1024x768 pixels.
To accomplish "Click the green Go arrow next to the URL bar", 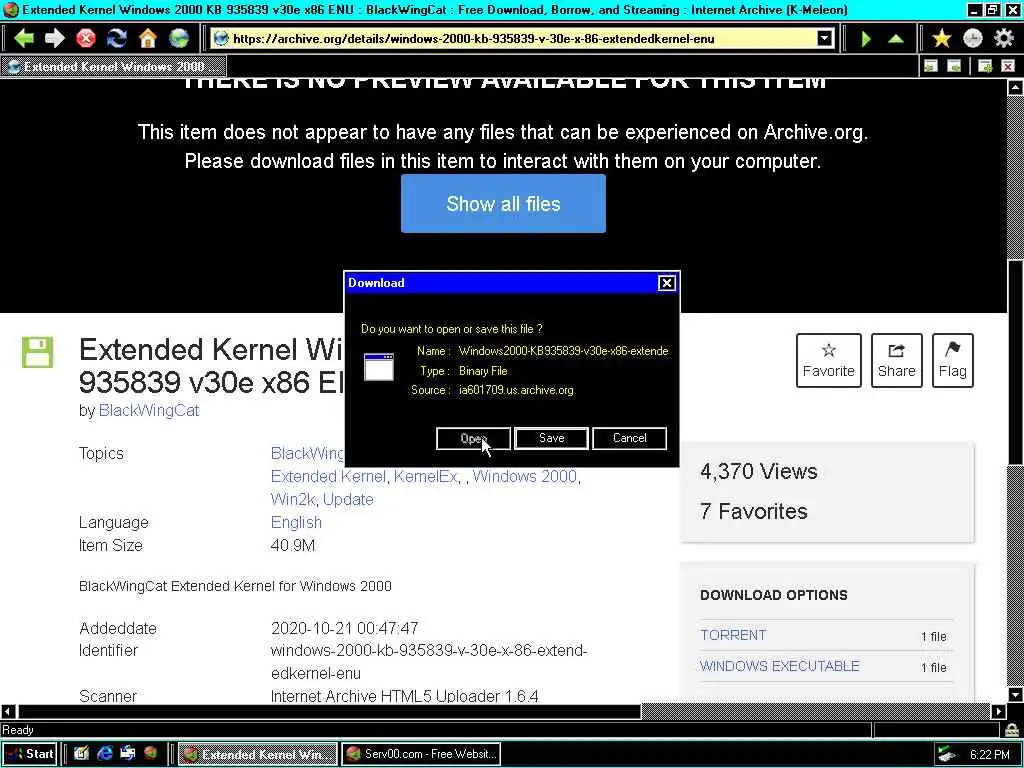I will pyautogui.click(x=866, y=39).
